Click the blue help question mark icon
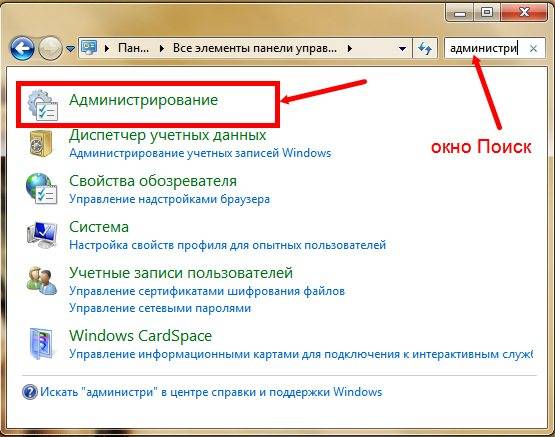The image size is (555, 437). coord(29,392)
